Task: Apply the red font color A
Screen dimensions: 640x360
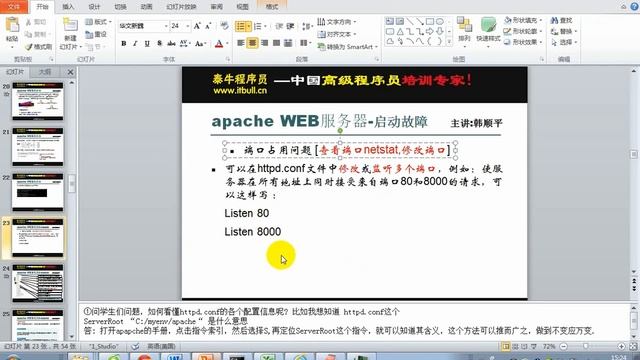Action: 219,43
